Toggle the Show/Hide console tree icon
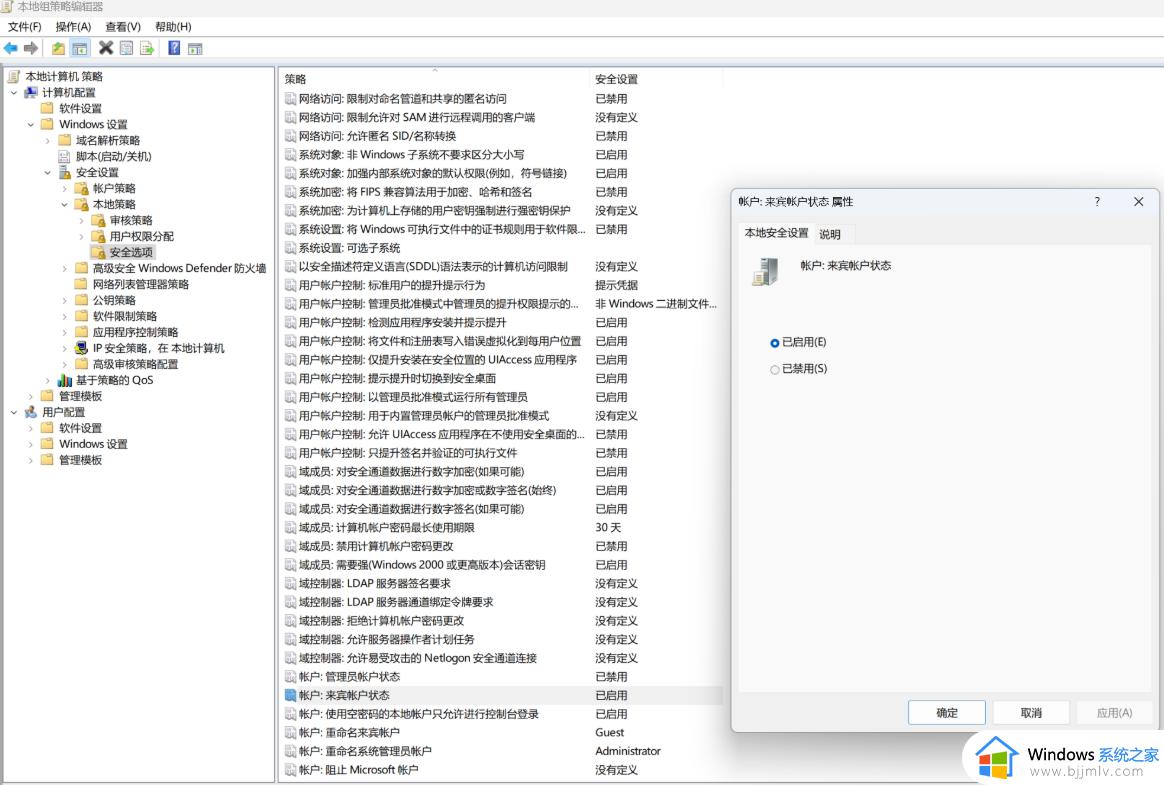 click(x=79, y=48)
